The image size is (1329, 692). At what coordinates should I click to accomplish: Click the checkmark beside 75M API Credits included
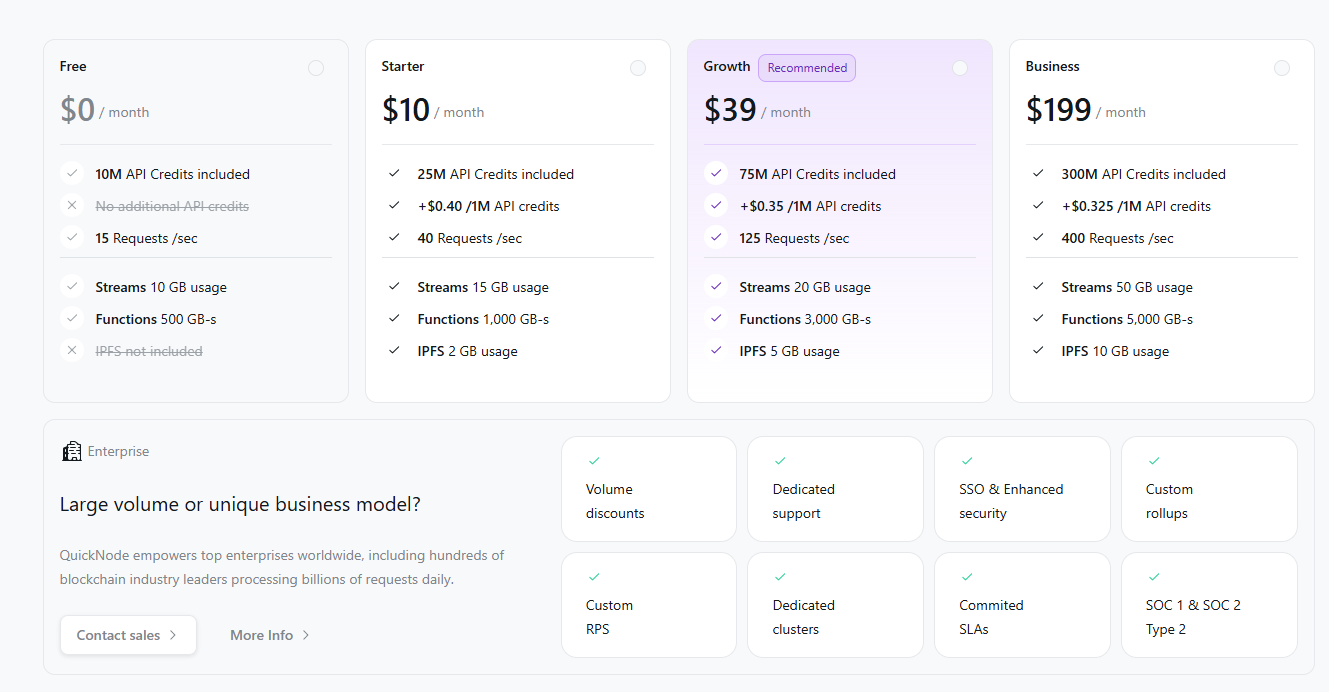(x=715, y=174)
